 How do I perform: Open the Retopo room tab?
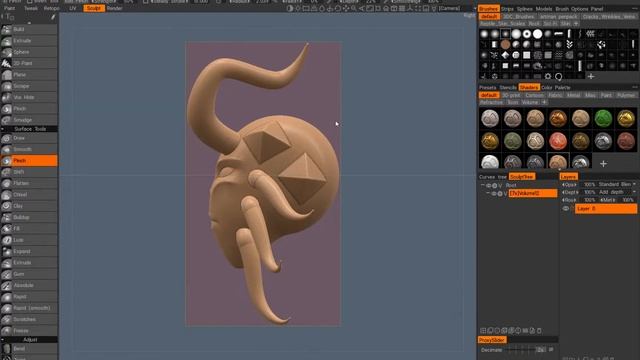(x=51, y=8)
